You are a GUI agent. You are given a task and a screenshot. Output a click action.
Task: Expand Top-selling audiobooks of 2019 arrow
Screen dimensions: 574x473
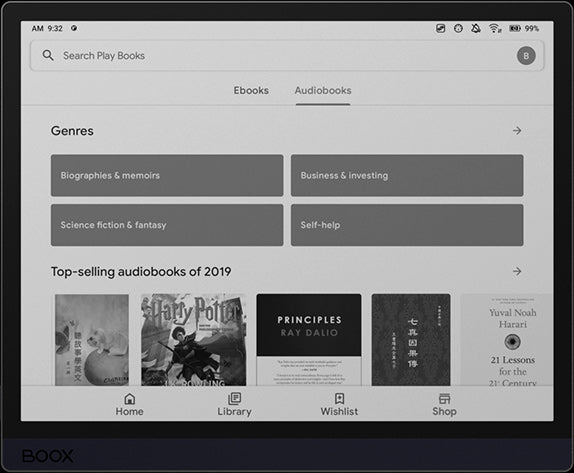click(x=517, y=271)
